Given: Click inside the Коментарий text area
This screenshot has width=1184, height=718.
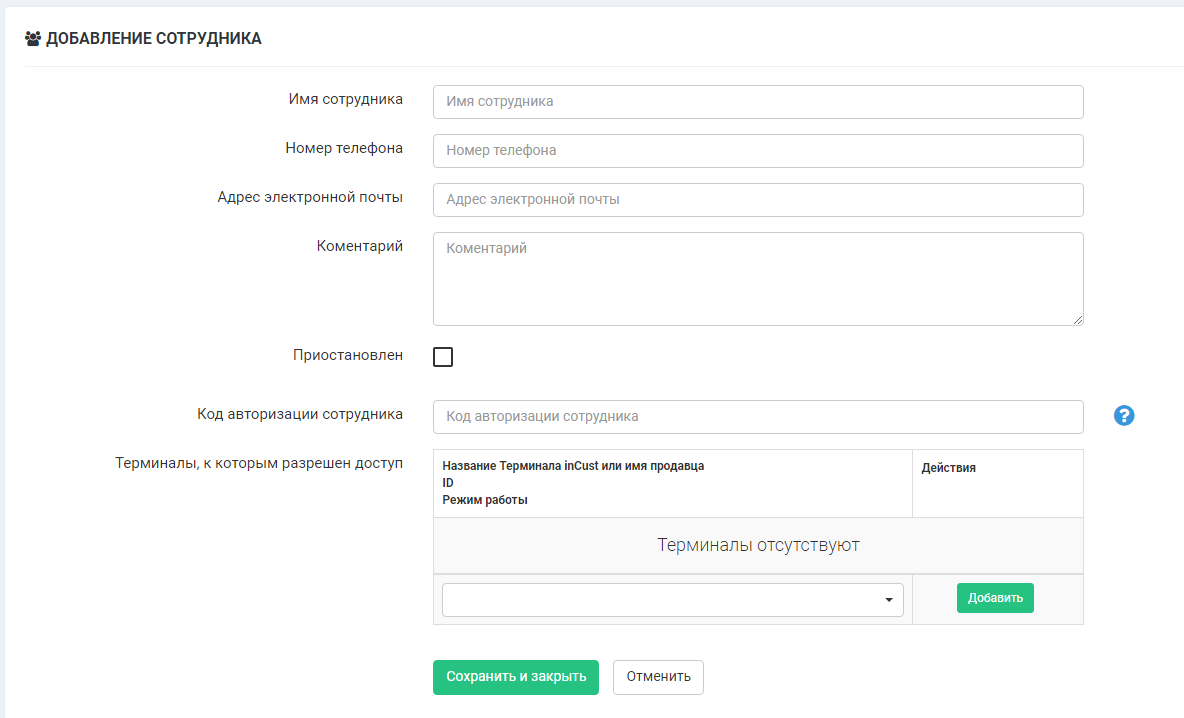Looking at the screenshot, I should (x=758, y=278).
